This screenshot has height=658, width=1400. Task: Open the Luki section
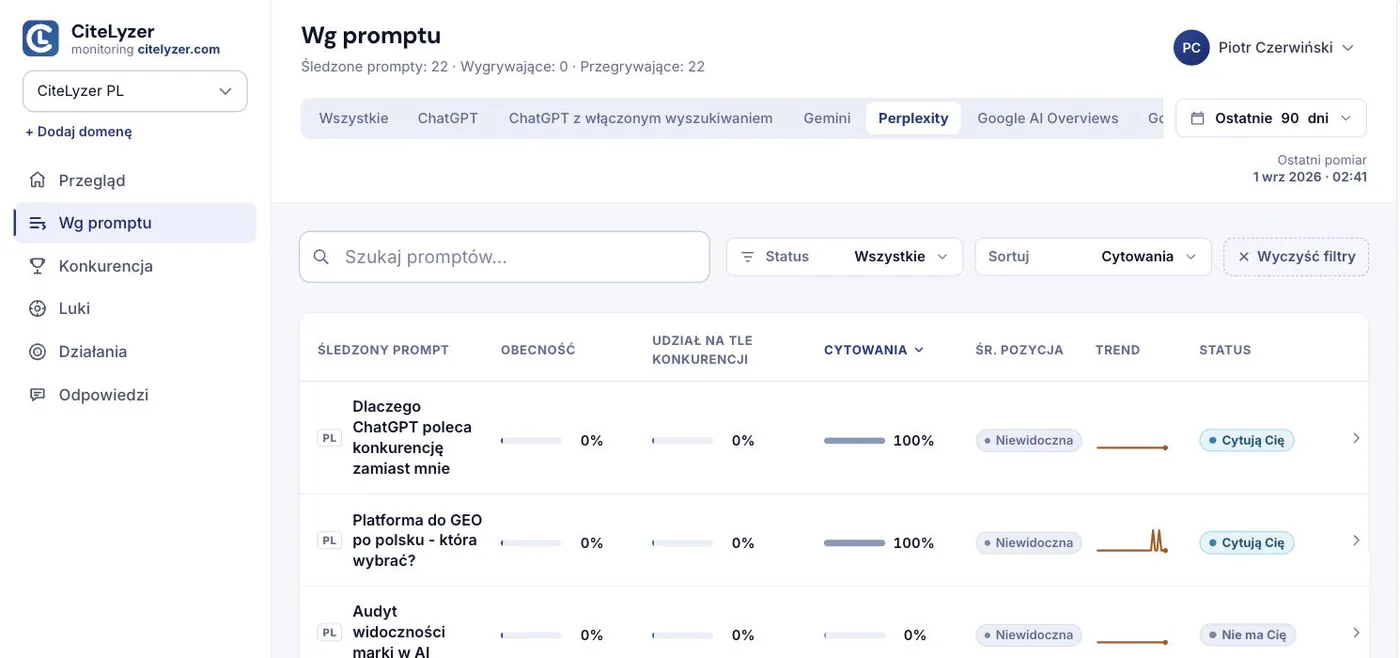coord(135,308)
